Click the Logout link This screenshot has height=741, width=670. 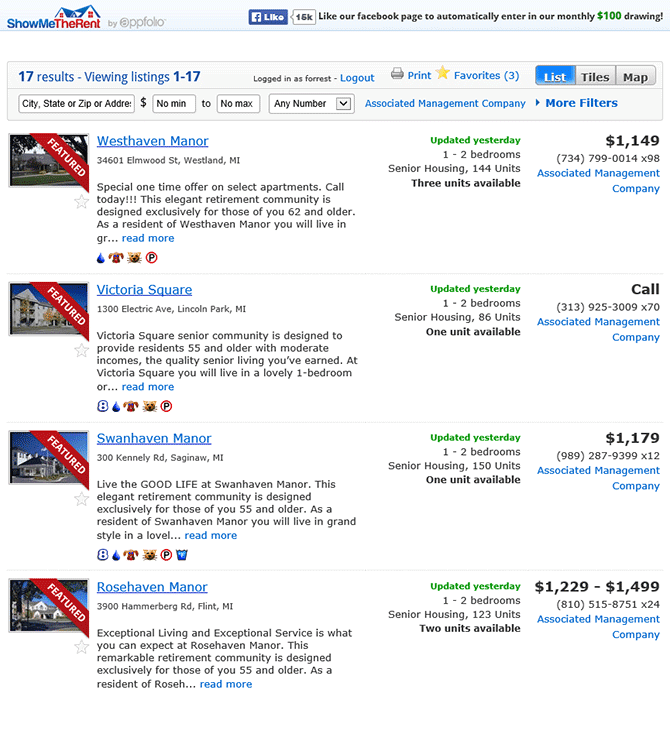coord(357,78)
